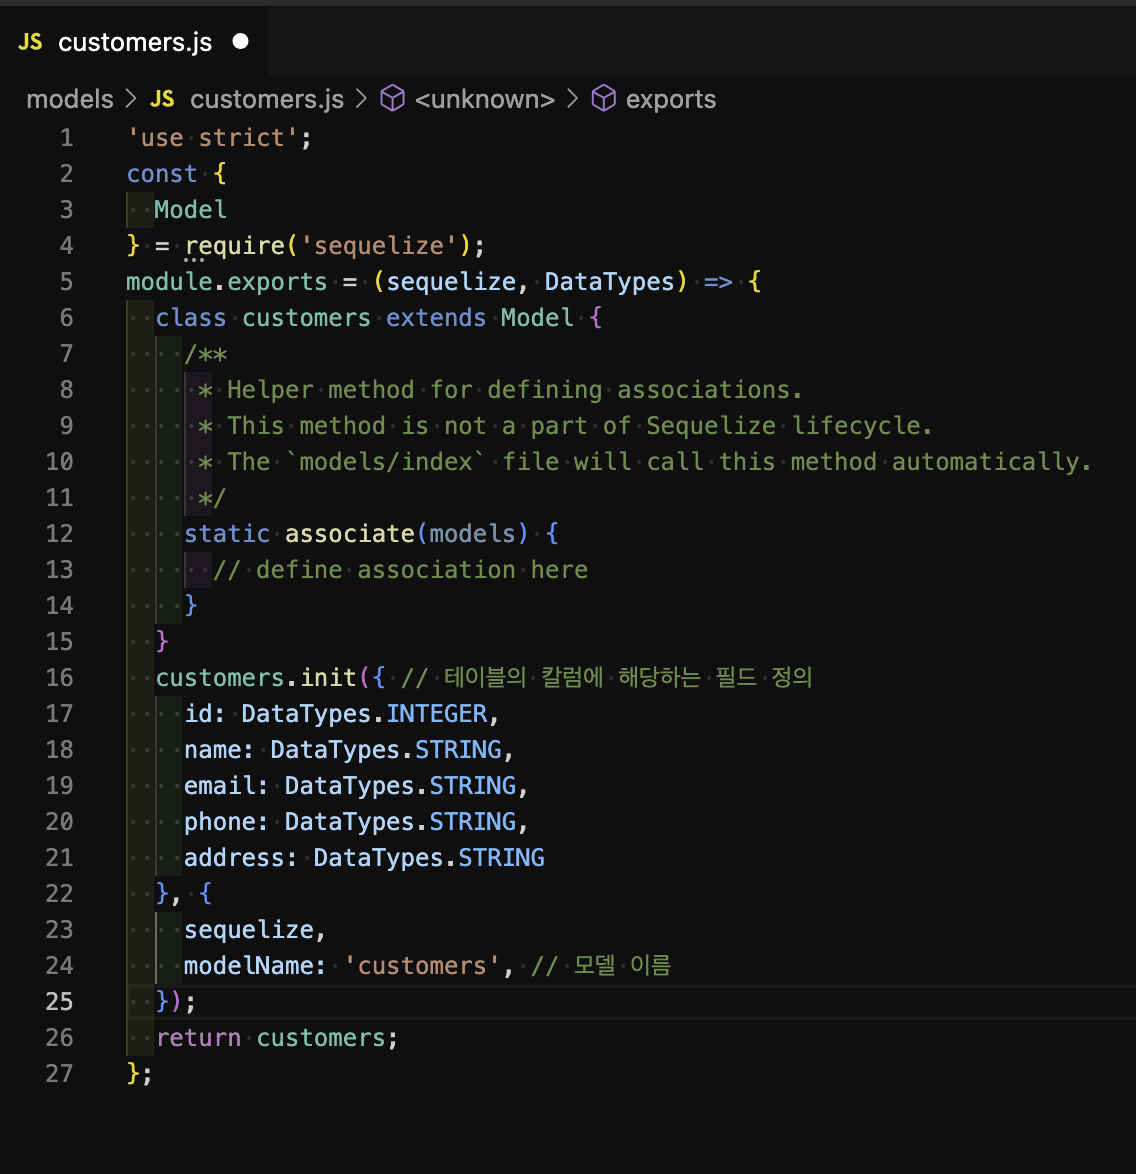Click the customers.js breadcrumb item
Screen dimensions: 1136x1174
click(267, 99)
